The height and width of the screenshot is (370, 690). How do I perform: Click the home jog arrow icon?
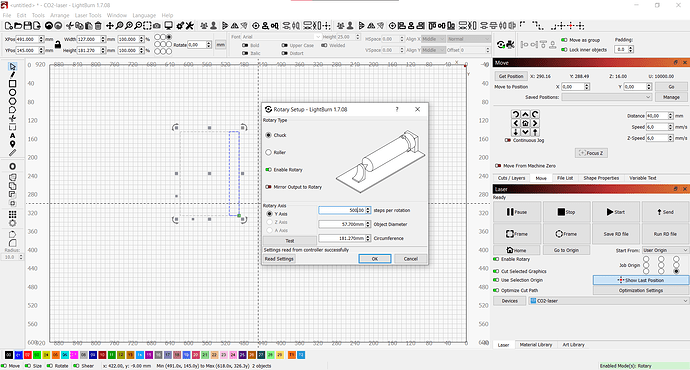click(525, 123)
